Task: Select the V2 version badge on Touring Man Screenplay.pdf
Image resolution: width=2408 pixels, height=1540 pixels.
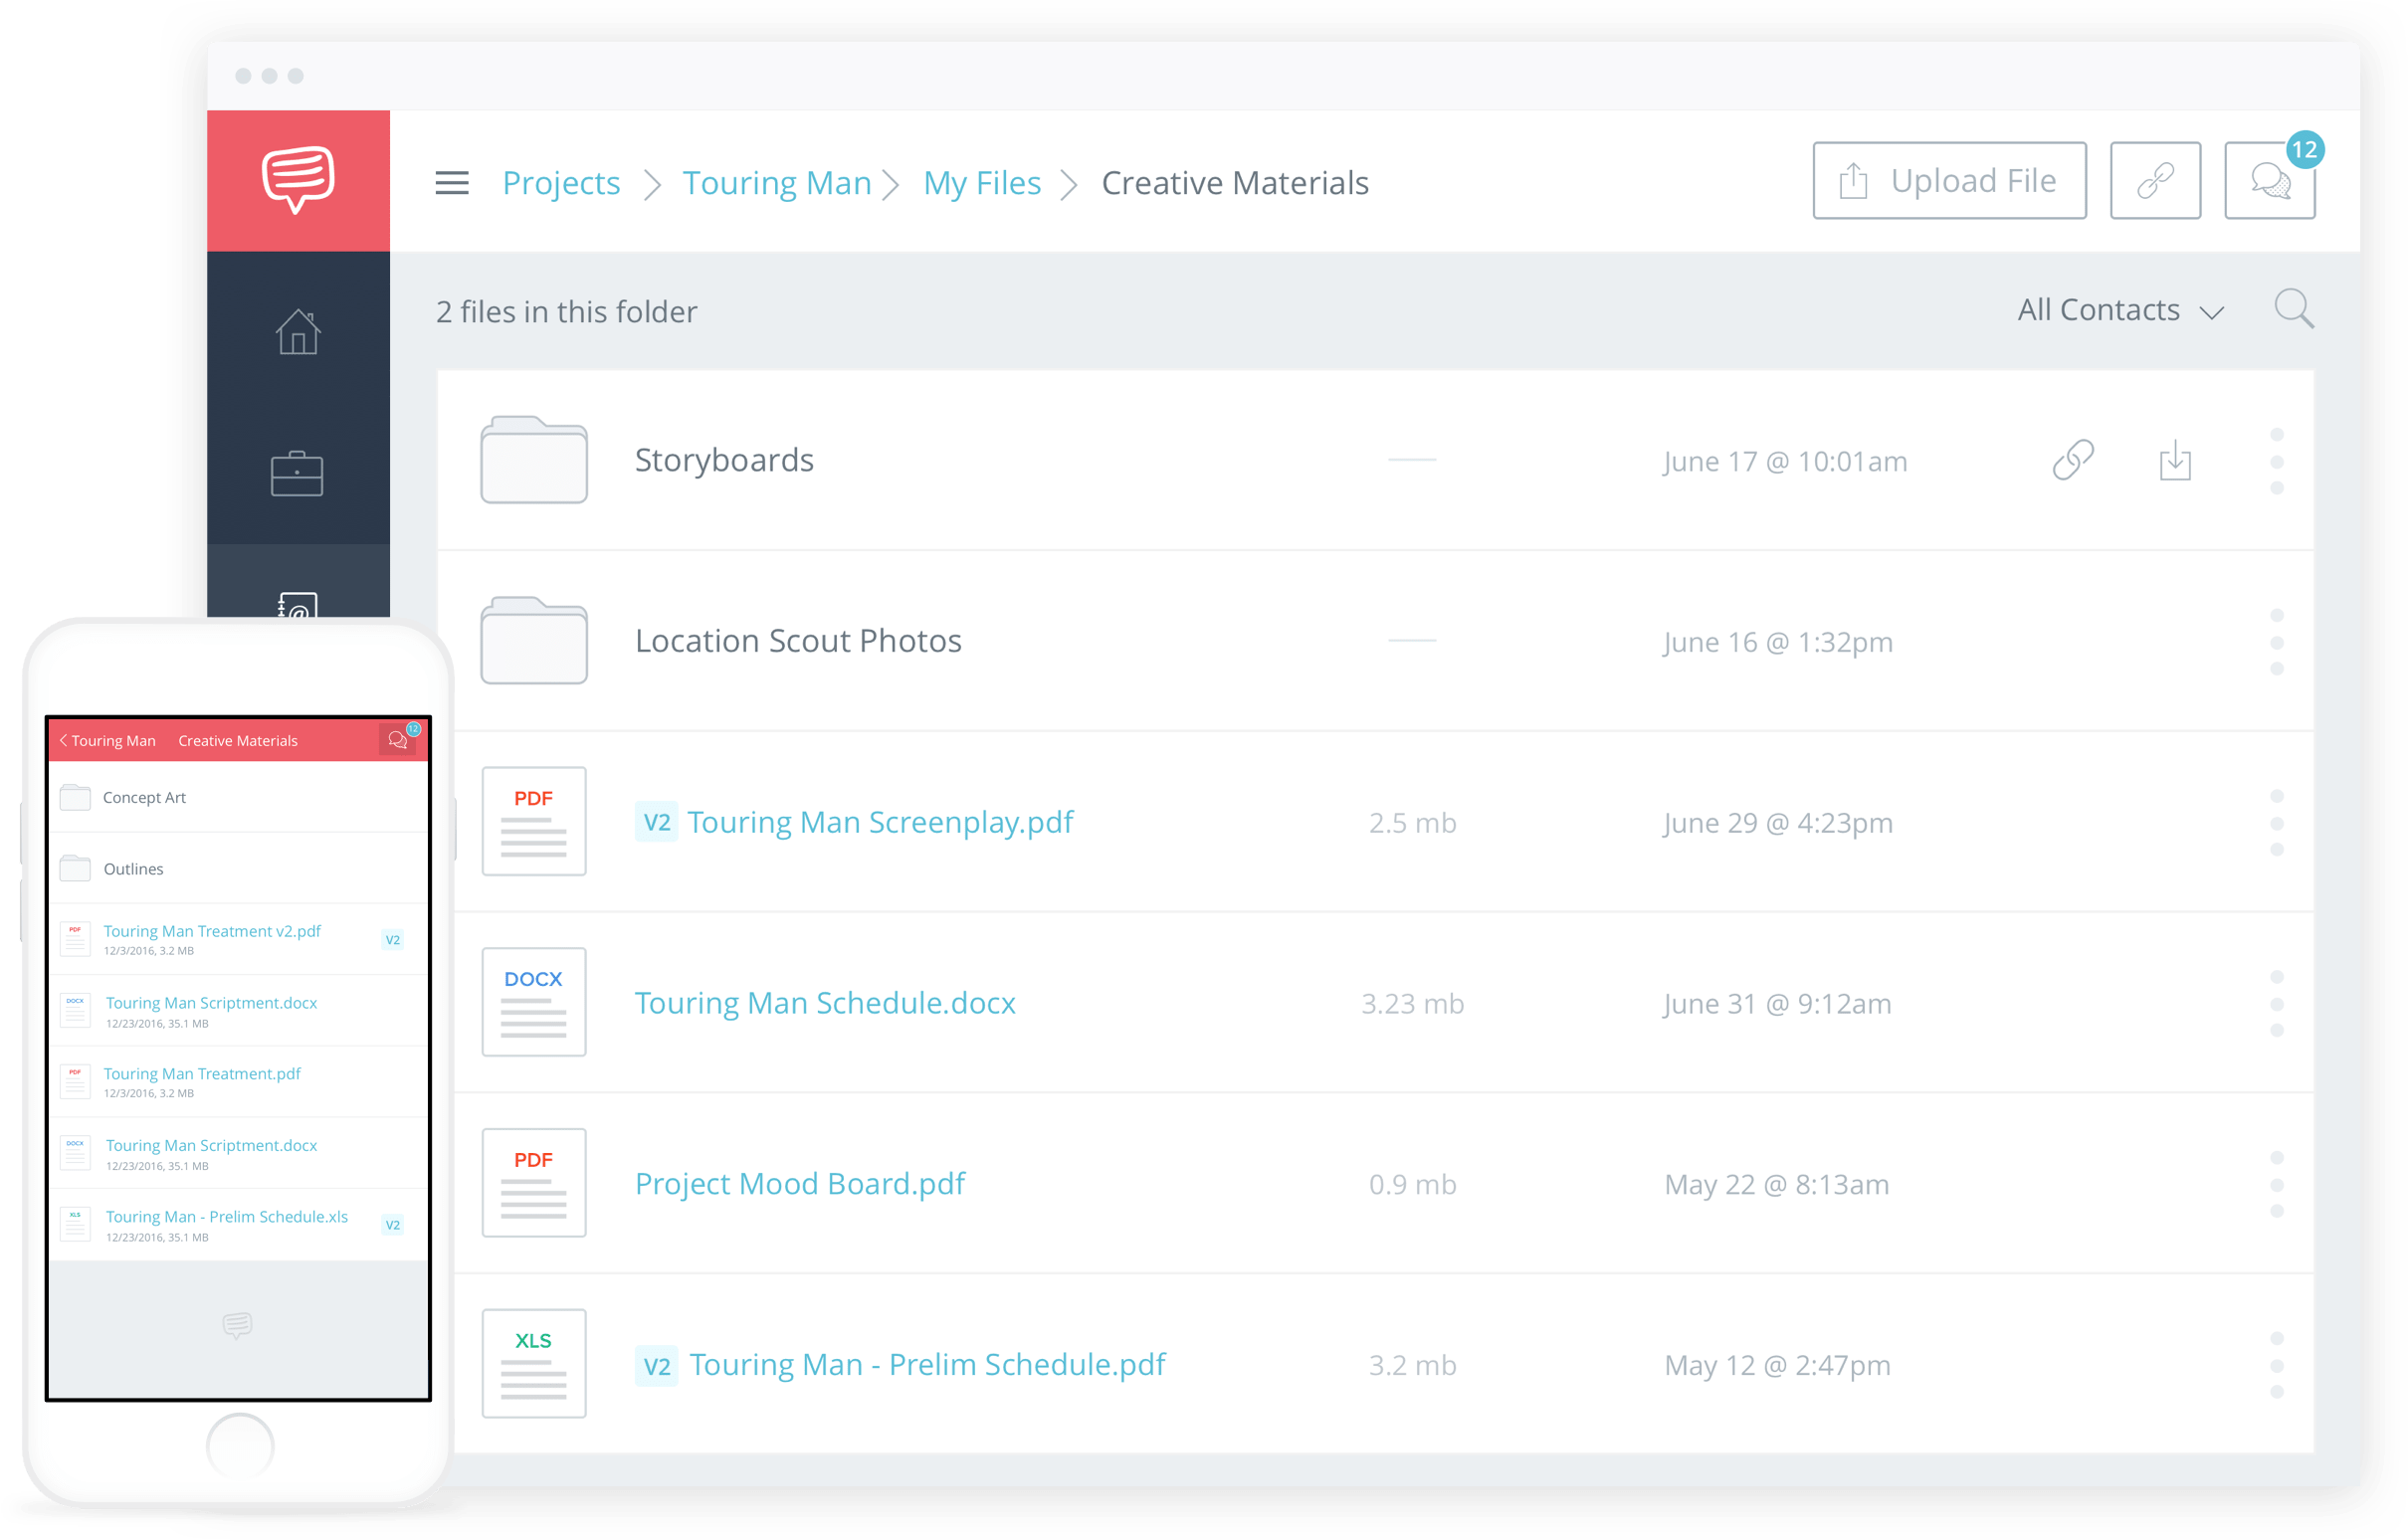Action: click(x=657, y=822)
